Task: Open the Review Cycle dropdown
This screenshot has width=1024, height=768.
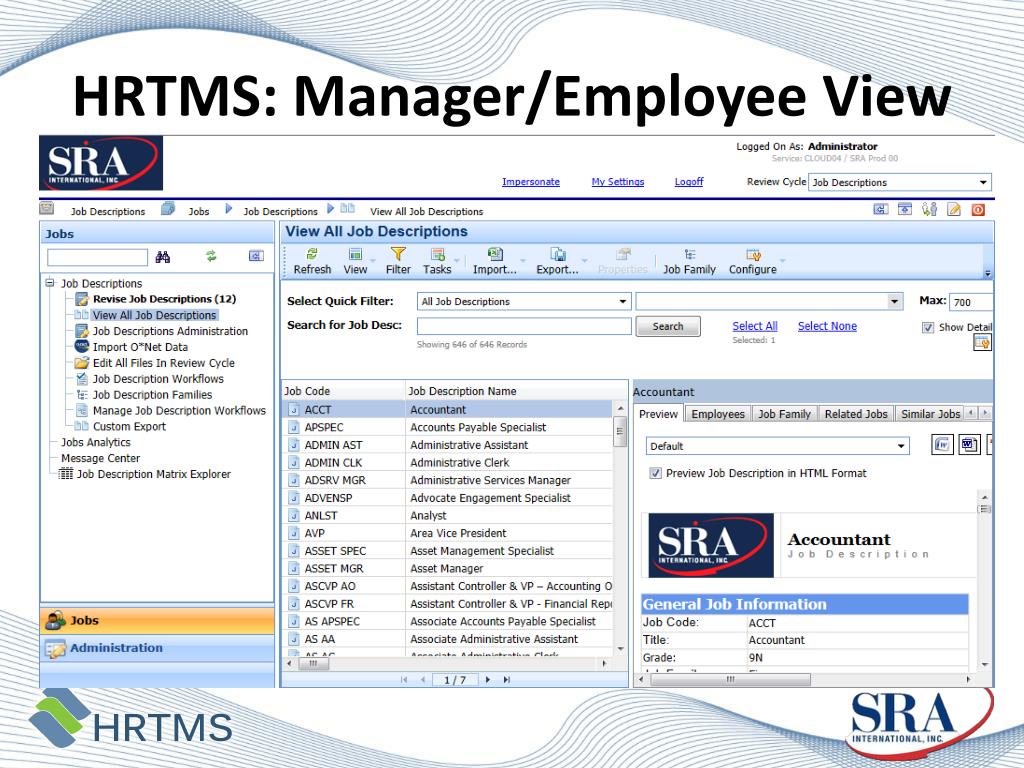Action: [x=900, y=182]
